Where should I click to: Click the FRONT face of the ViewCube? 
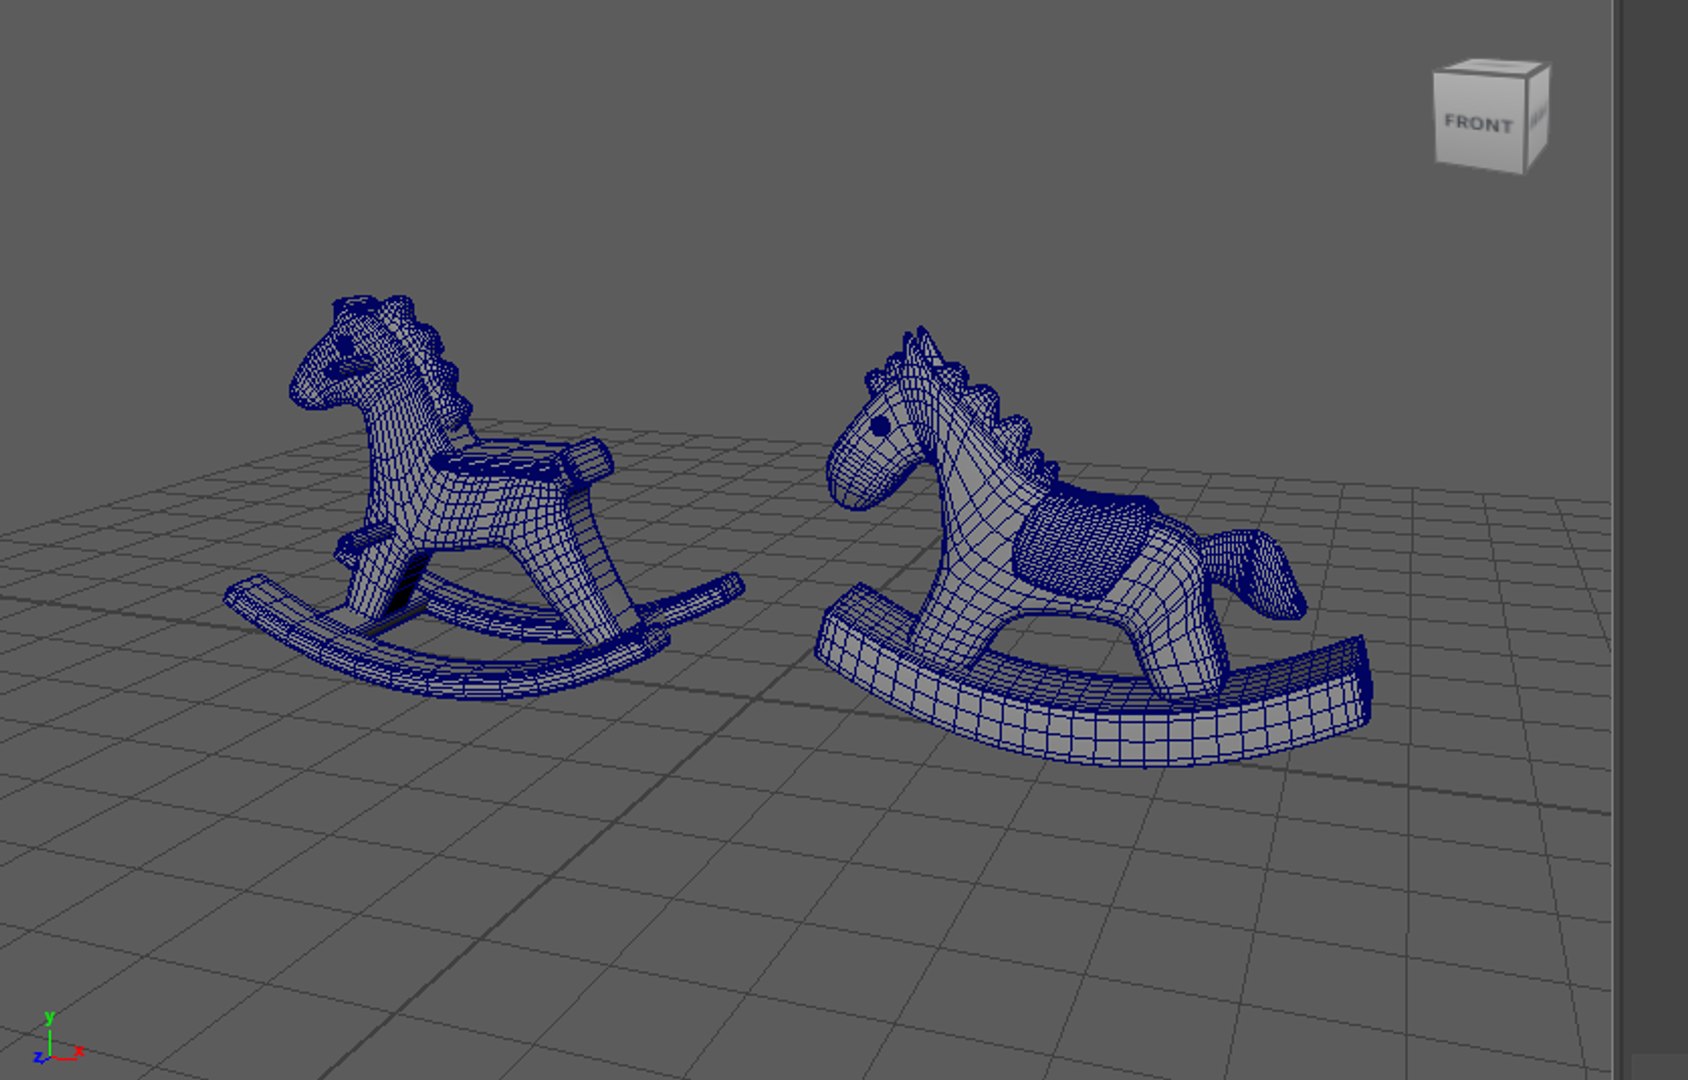1478,122
